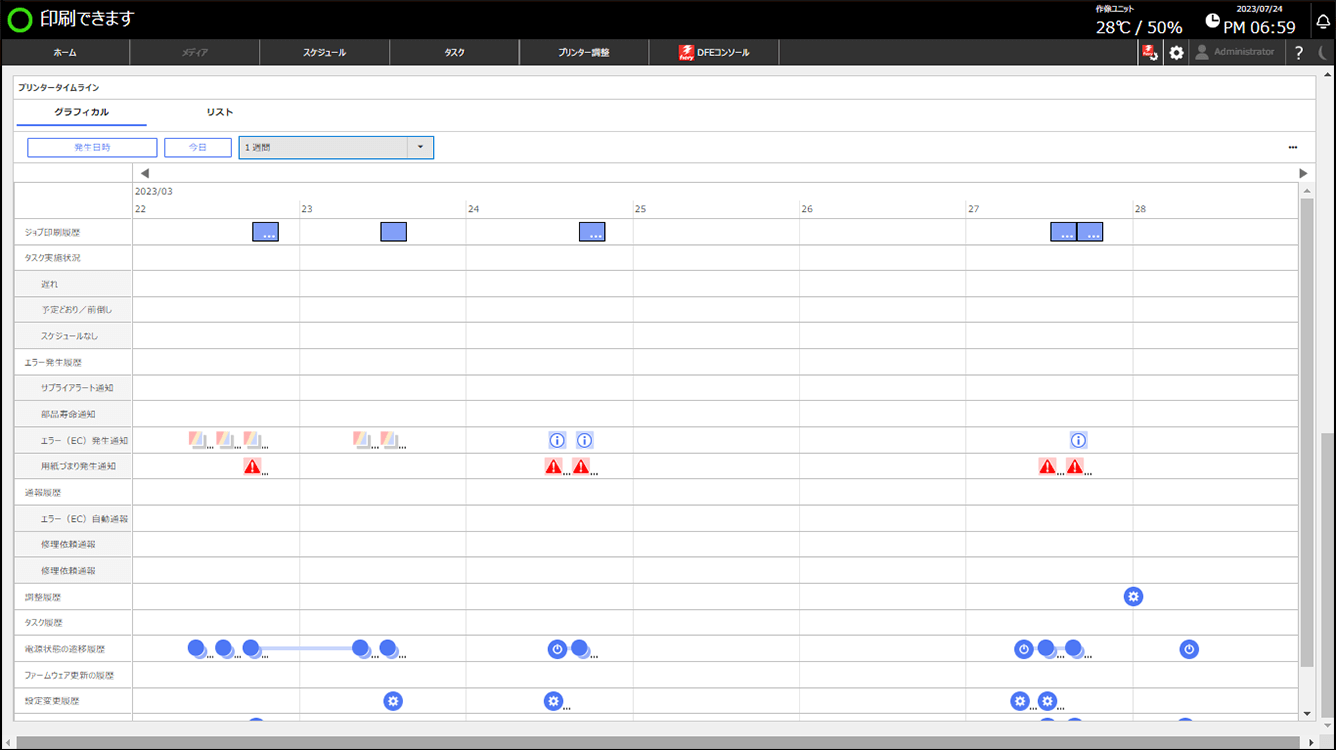Select the March 23 job print block

pyautogui.click(x=393, y=232)
